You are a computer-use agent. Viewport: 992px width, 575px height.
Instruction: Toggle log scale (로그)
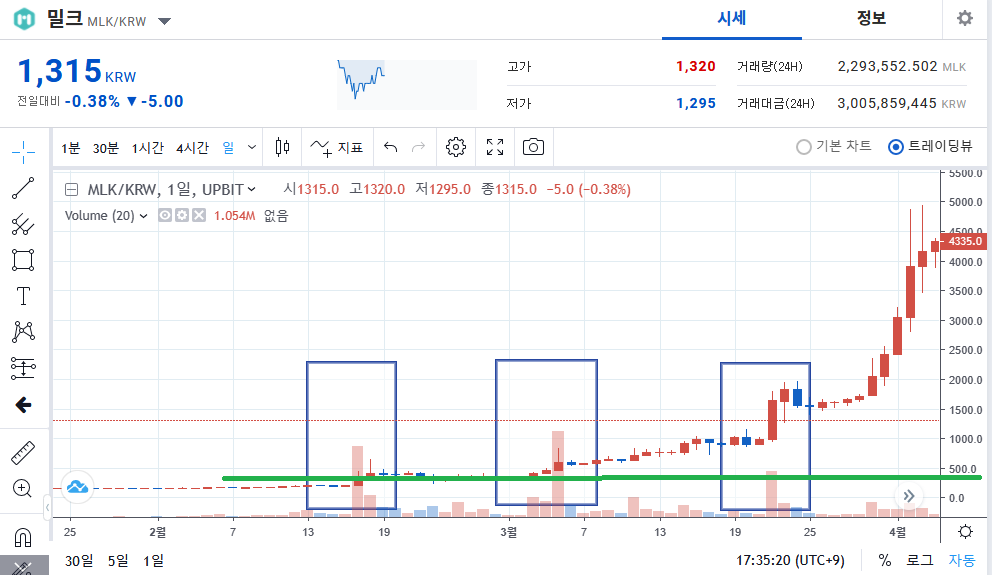point(920,560)
